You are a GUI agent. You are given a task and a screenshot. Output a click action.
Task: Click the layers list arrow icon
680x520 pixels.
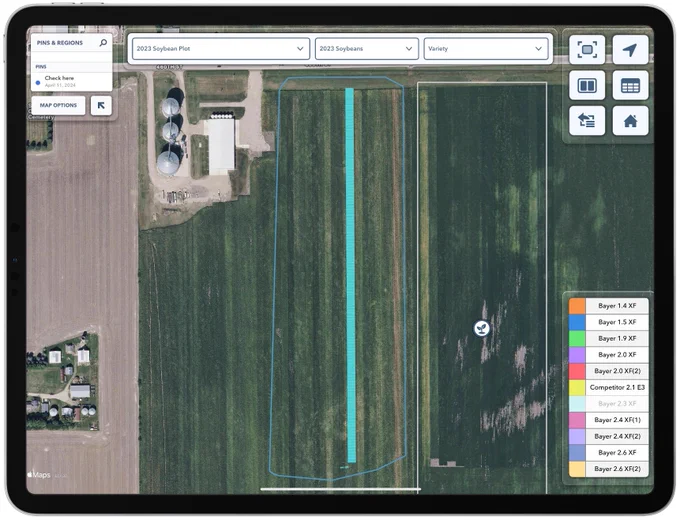pos(587,121)
